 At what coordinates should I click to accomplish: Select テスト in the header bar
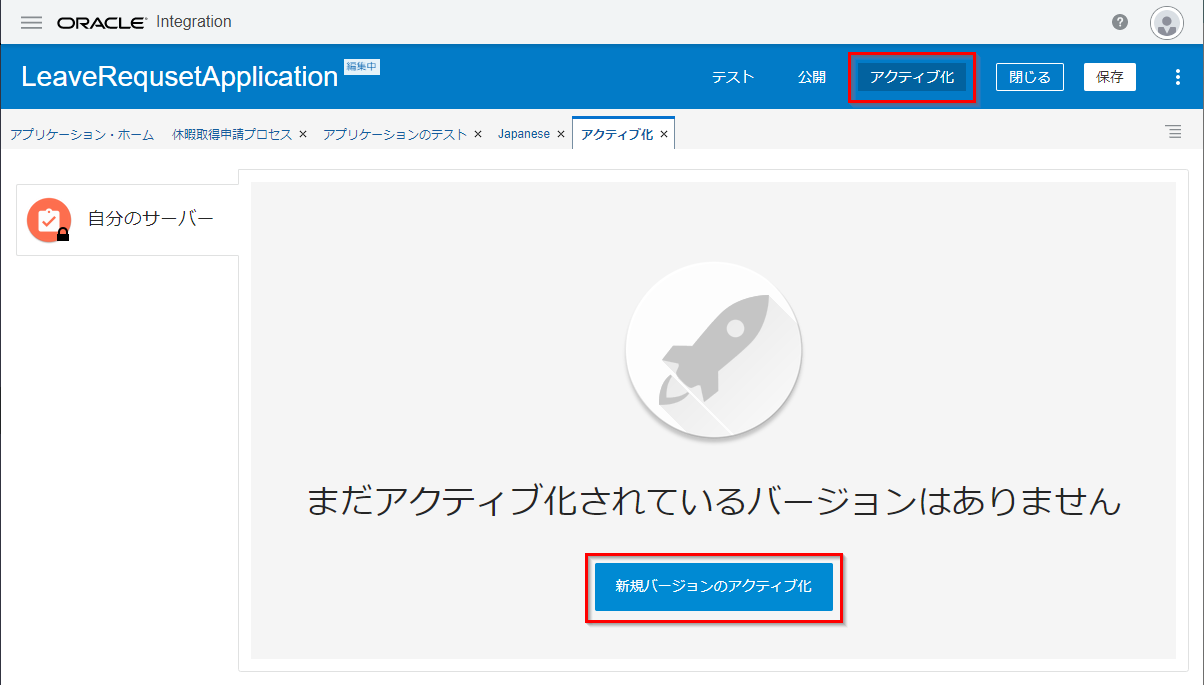coord(733,77)
